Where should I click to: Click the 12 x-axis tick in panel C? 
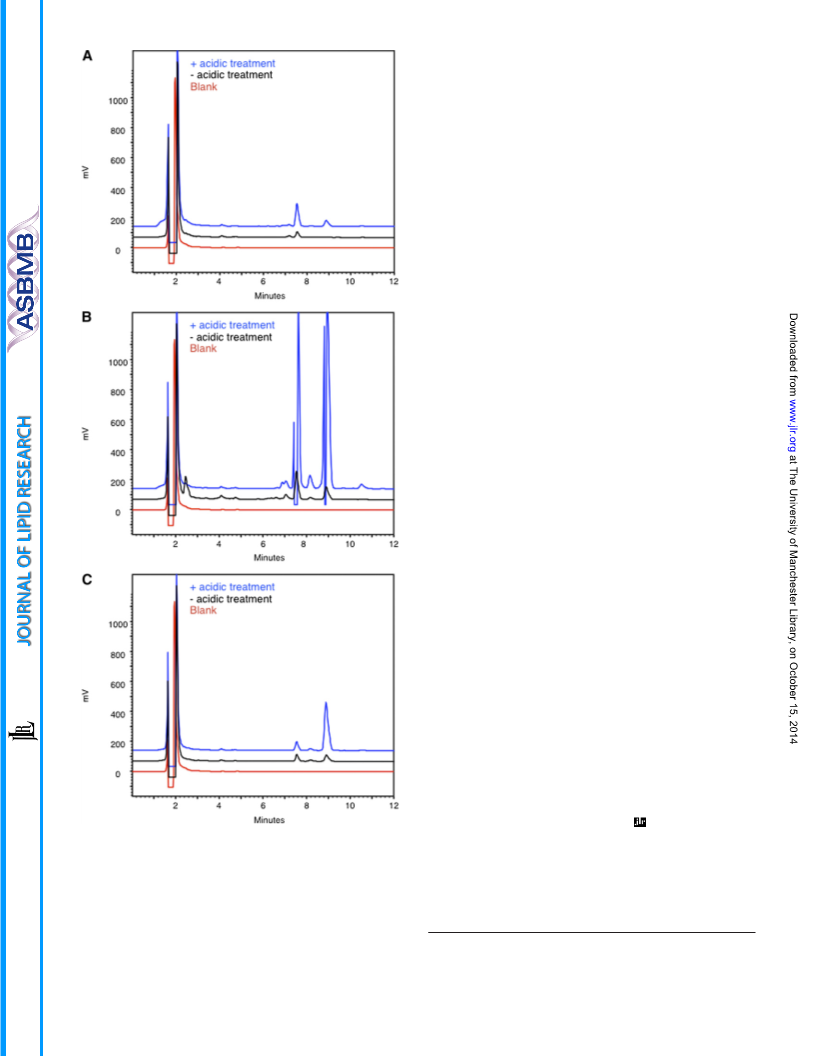(x=394, y=805)
